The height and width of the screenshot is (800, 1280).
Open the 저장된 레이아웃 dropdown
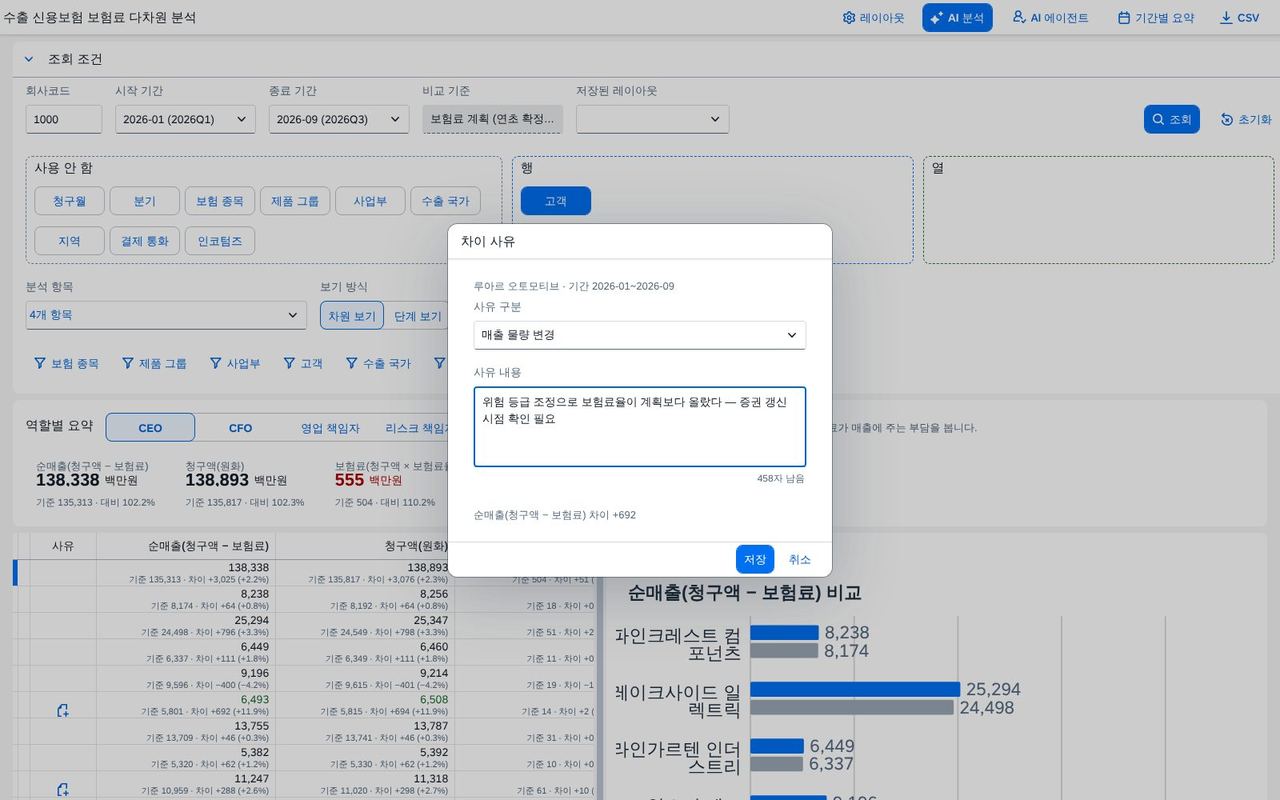click(x=652, y=119)
